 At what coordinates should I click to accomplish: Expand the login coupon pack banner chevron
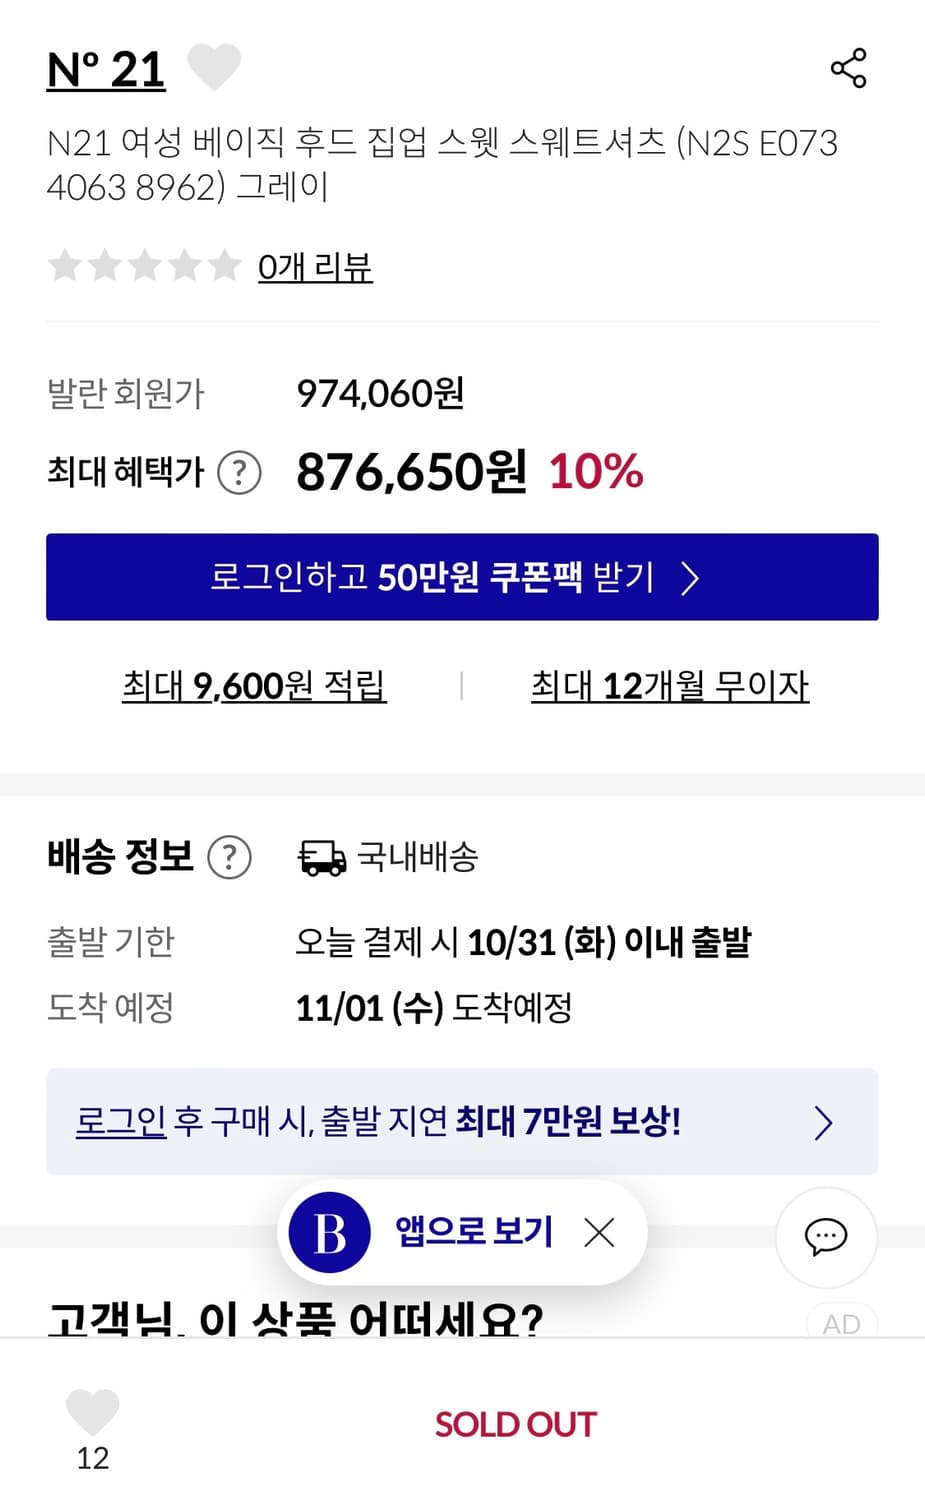coord(692,578)
